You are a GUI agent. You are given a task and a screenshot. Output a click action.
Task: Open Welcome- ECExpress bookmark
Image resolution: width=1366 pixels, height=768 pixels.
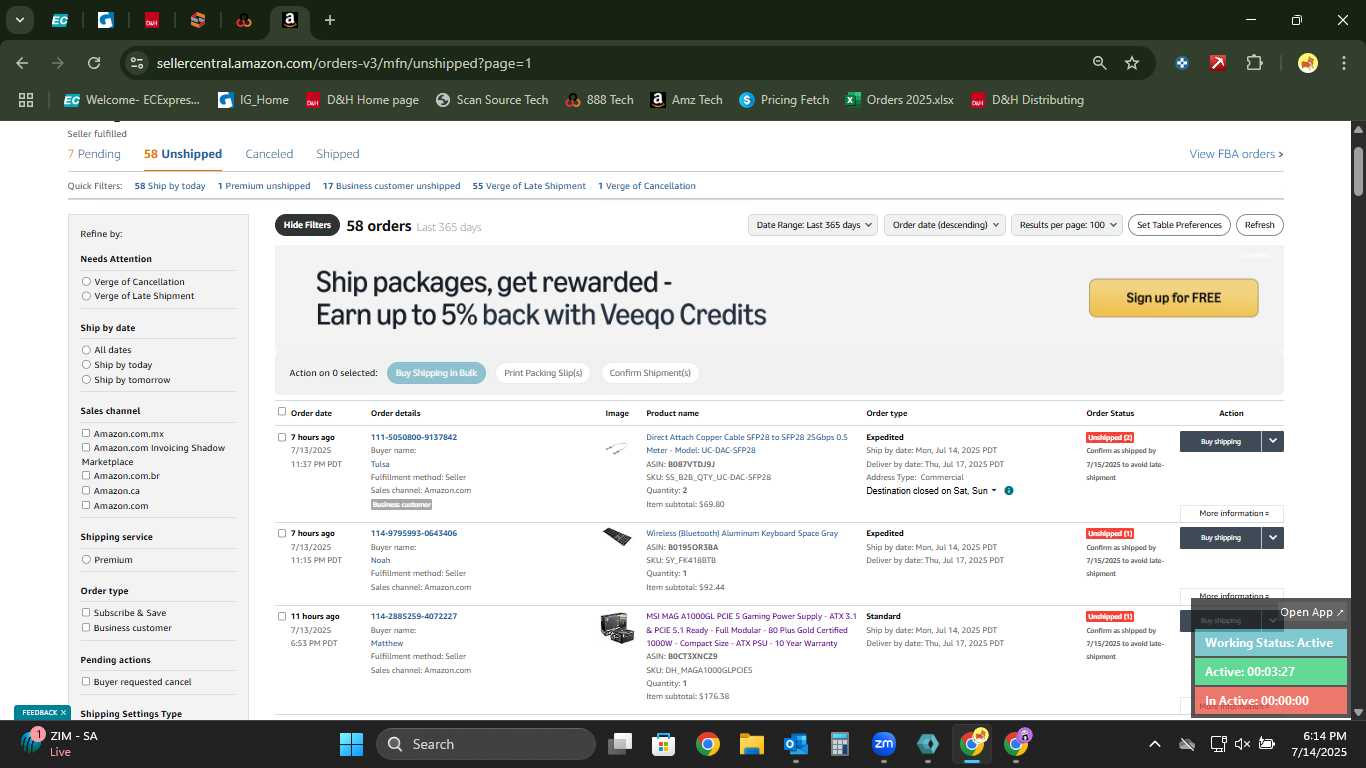(x=131, y=100)
